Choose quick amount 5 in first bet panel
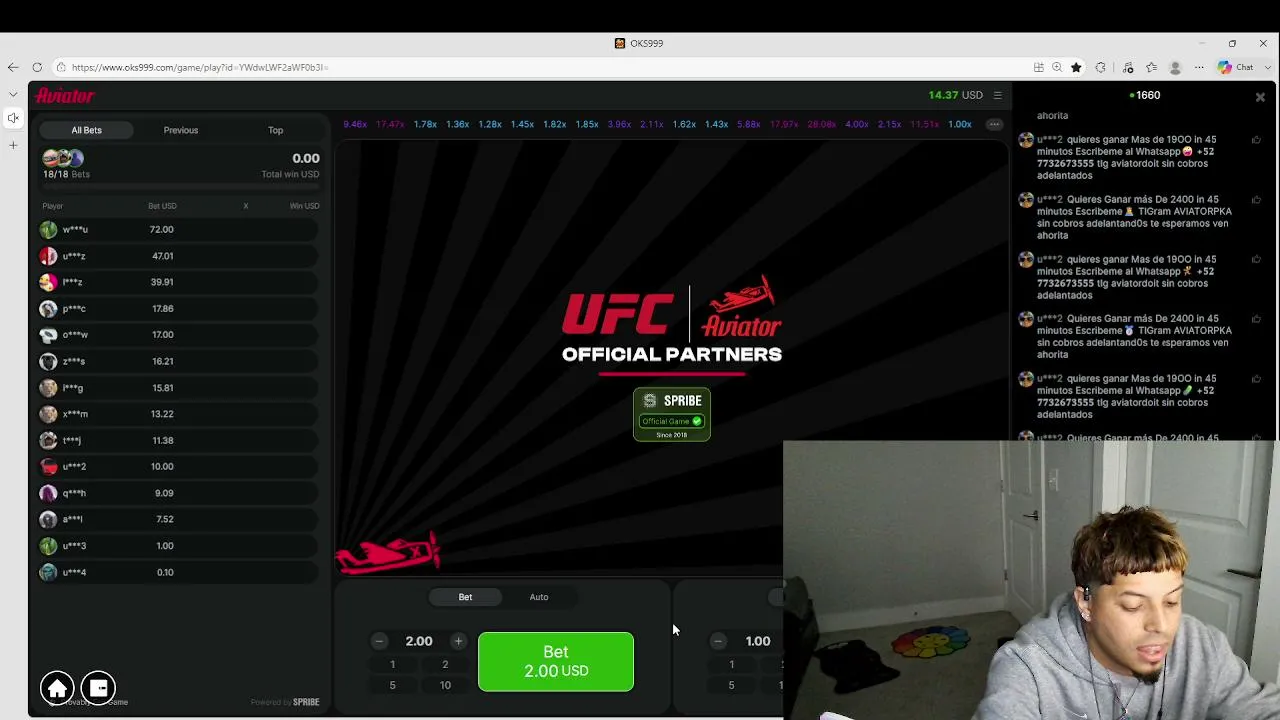Viewport: 1280px width, 720px height. coord(392,685)
